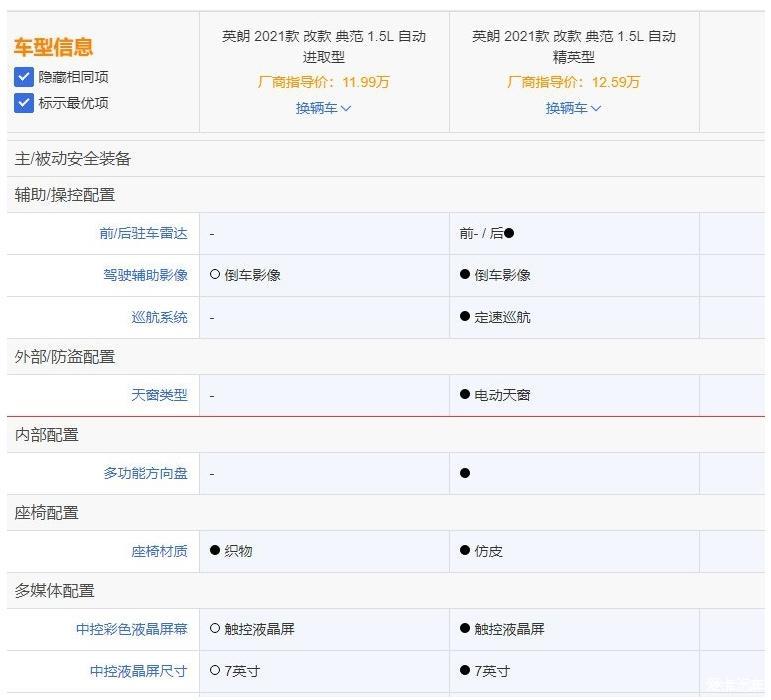The image size is (771, 700).
Task: Select the 座椅配置 section header
Action: [x=386, y=513]
